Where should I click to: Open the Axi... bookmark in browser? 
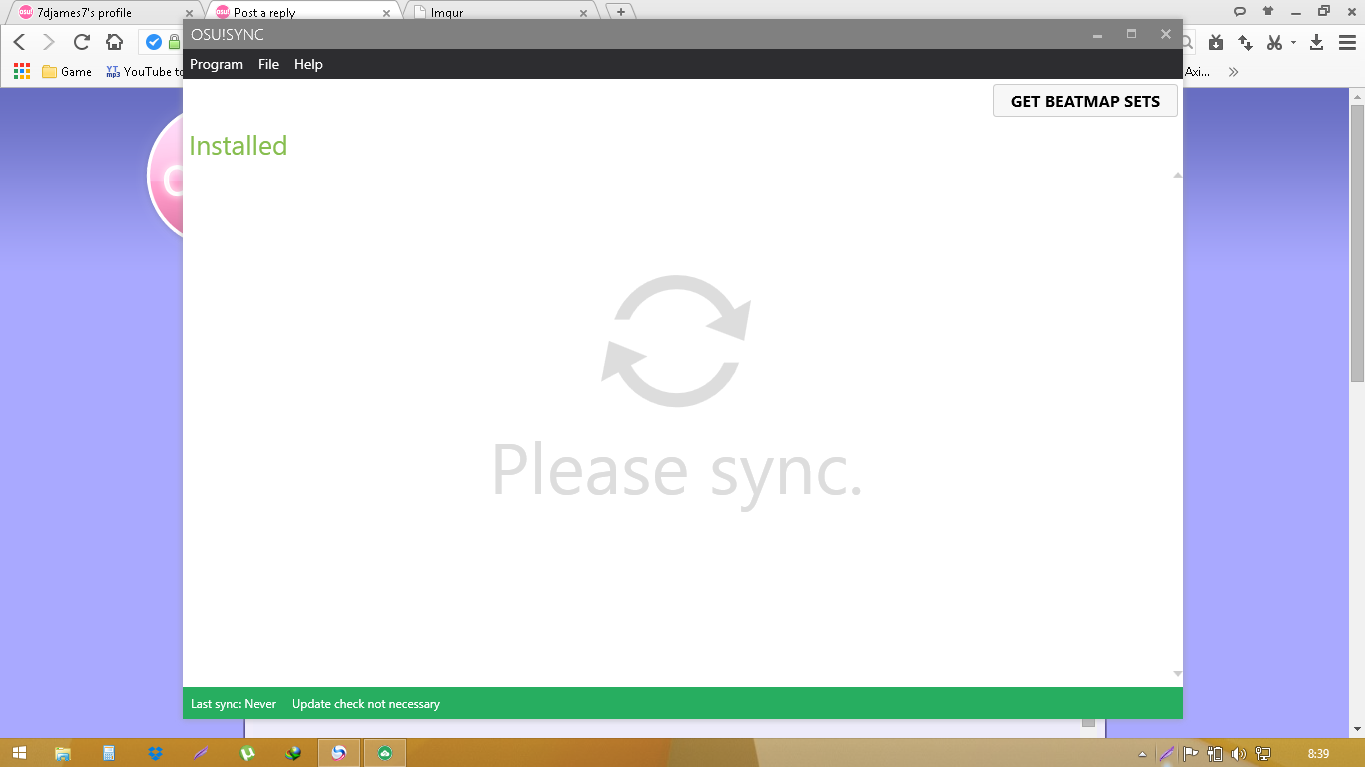pos(1198,71)
